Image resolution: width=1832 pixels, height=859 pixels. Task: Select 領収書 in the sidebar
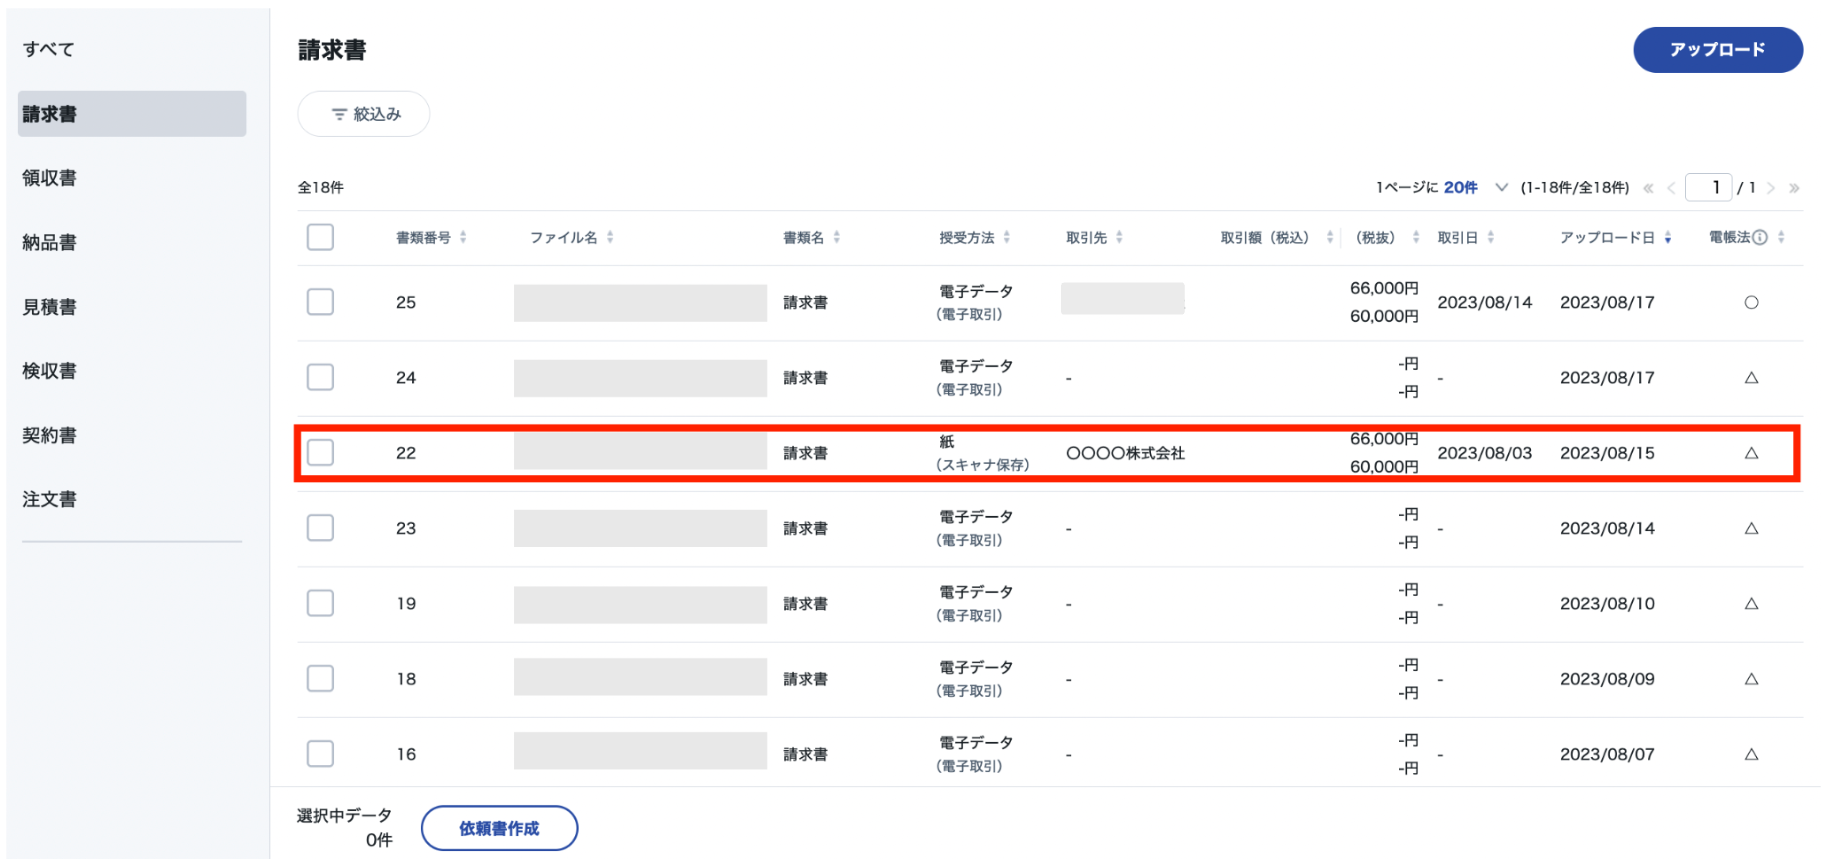point(49,178)
